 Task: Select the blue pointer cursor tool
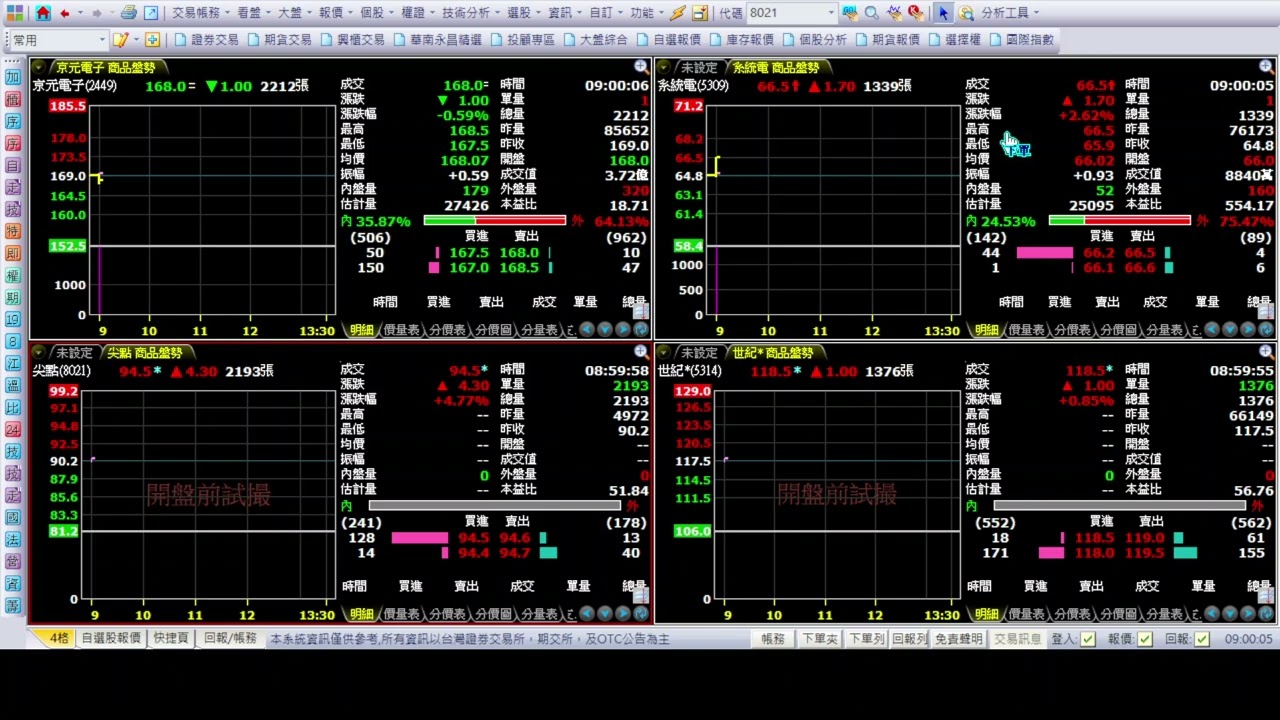[x=943, y=13]
